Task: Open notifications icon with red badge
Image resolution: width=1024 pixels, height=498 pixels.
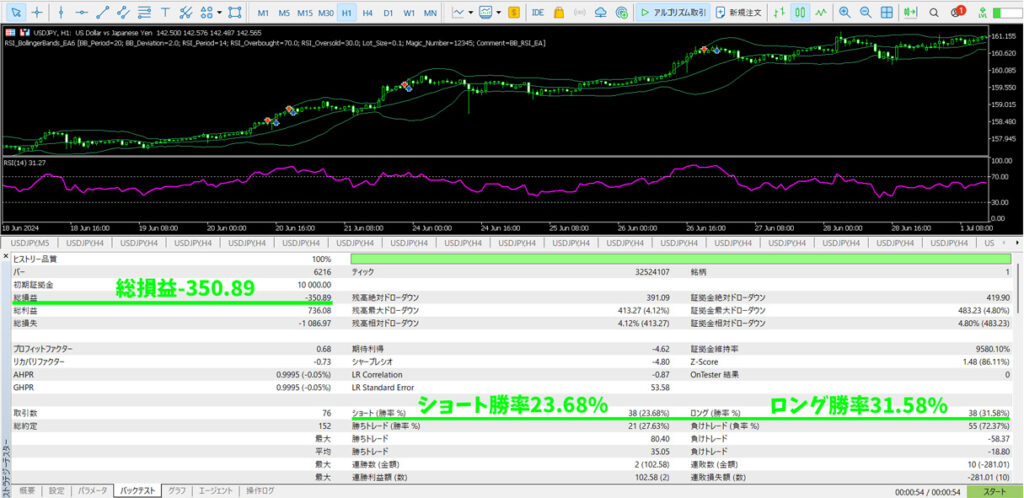Action: click(x=957, y=12)
